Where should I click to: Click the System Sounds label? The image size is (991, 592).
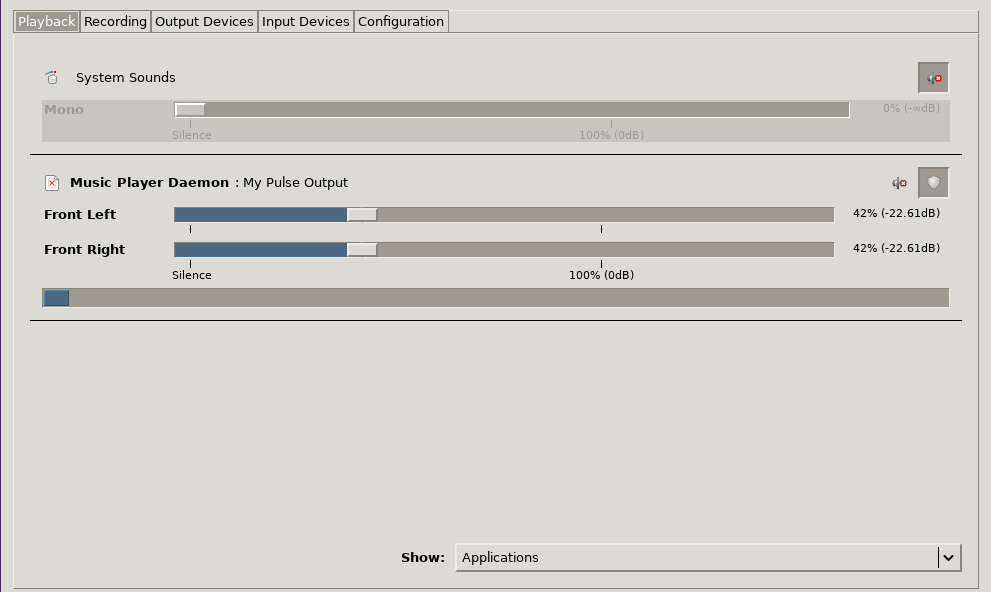point(126,78)
